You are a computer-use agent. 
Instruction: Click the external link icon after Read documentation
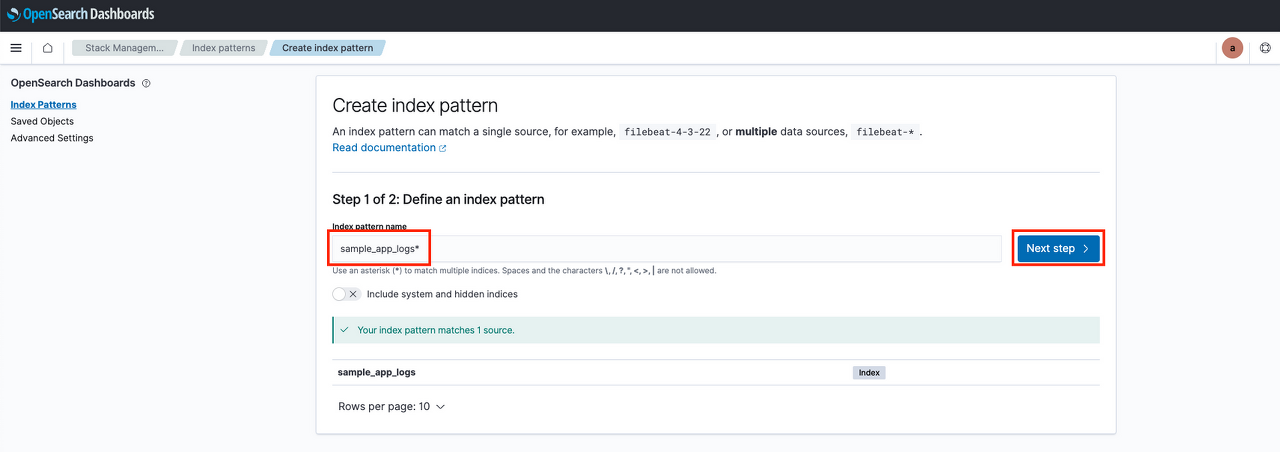442,148
